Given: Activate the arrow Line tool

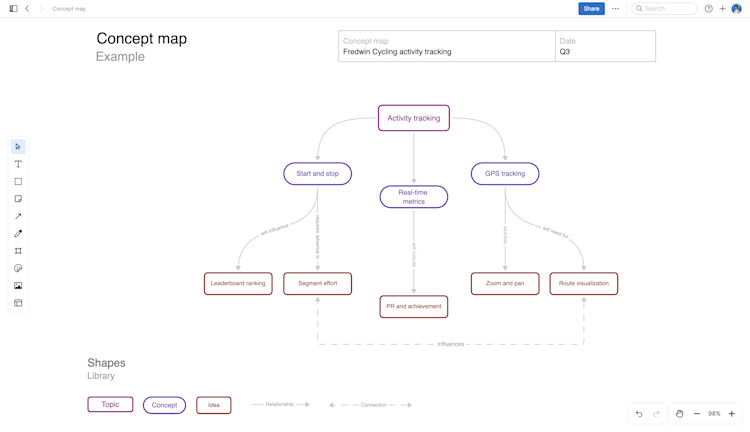Looking at the screenshot, I should coord(18,216).
